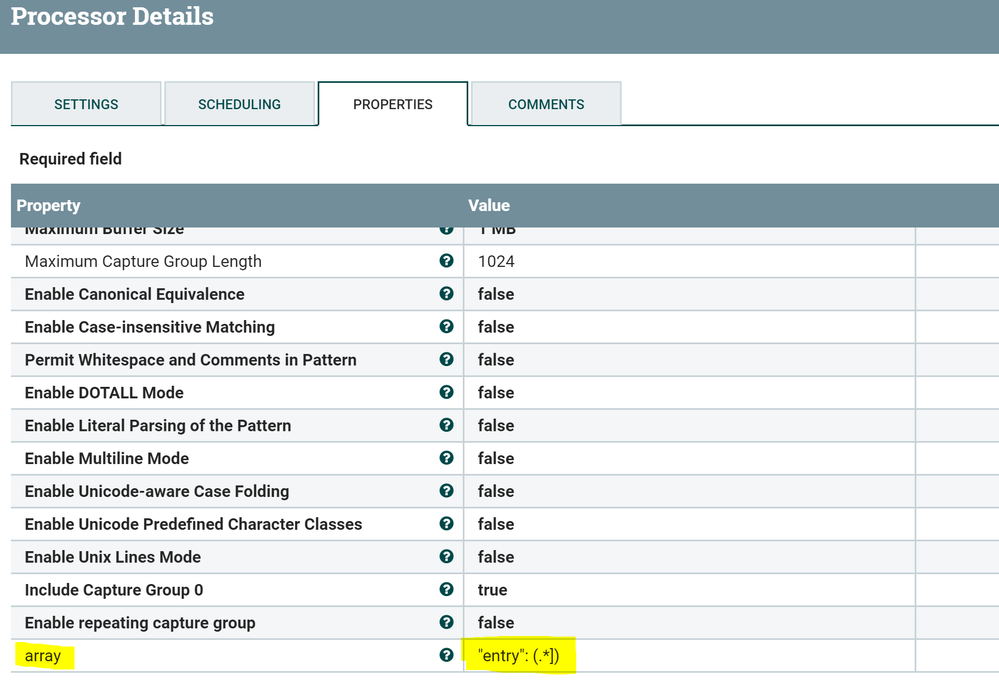999x691 pixels.
Task: Change Enable DOTALL Mode false value
Action: [496, 393]
